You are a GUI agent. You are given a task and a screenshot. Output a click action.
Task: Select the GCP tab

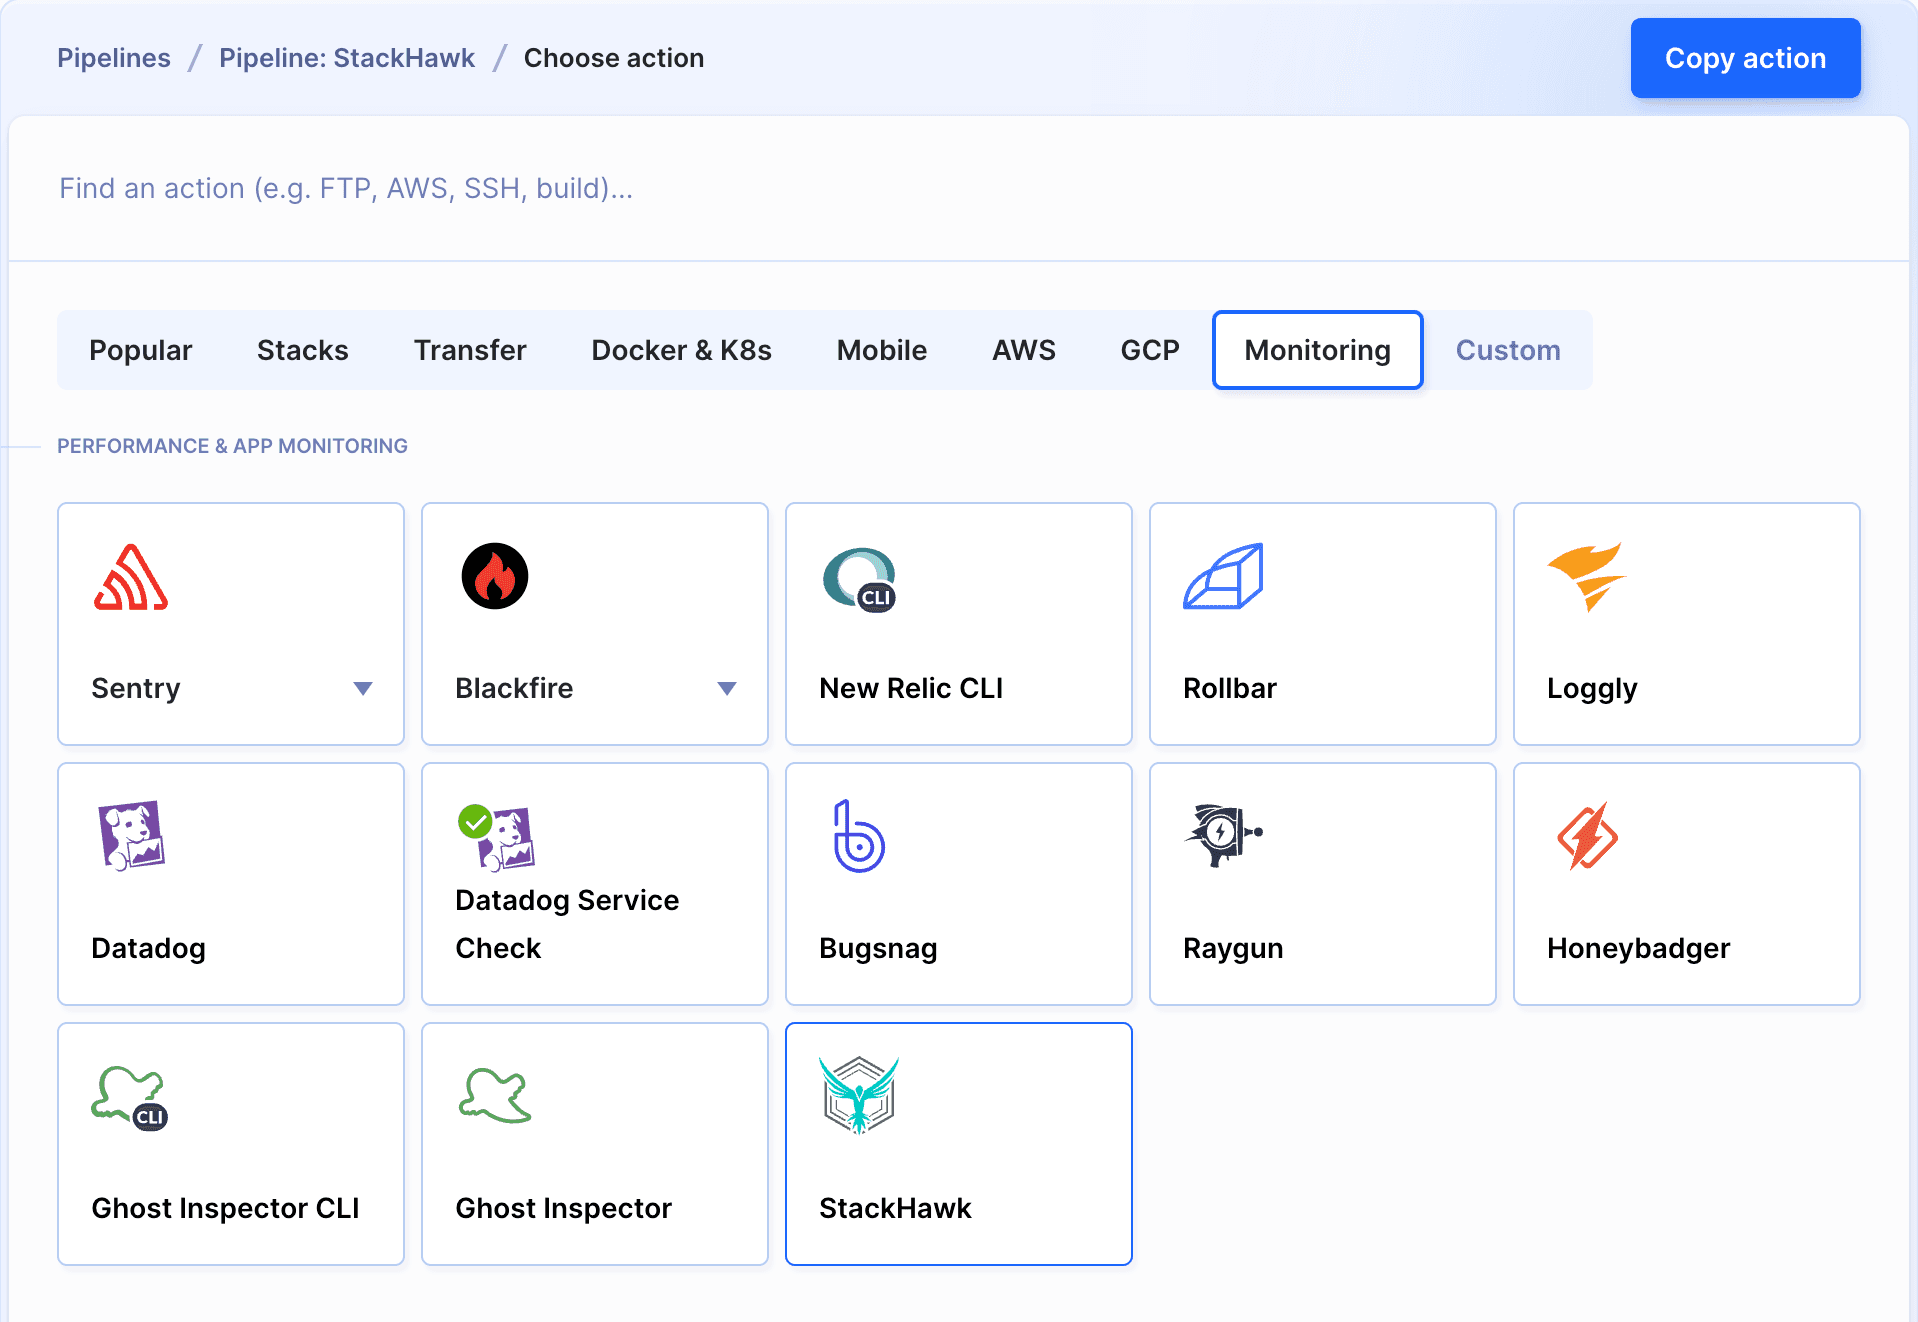1150,350
